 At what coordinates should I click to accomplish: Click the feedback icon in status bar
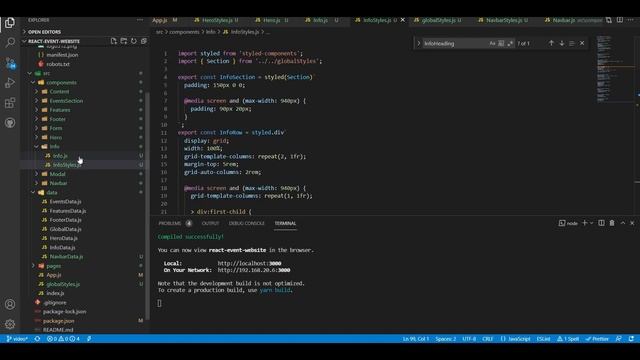click(x=619, y=339)
